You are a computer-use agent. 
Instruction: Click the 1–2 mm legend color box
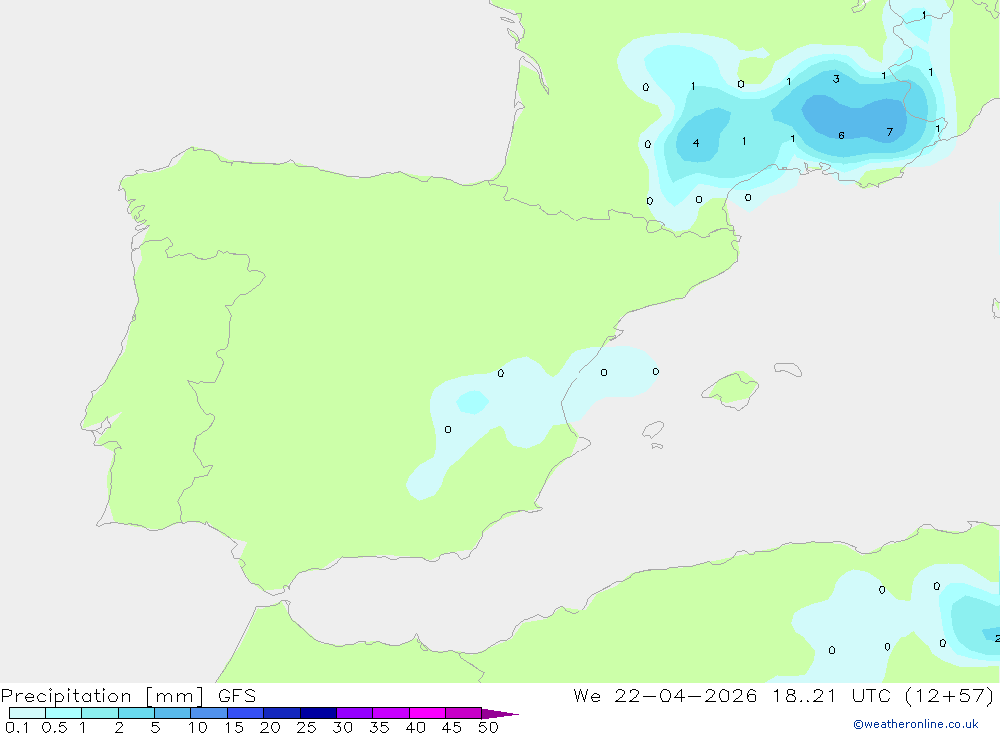pyautogui.click(x=99, y=713)
